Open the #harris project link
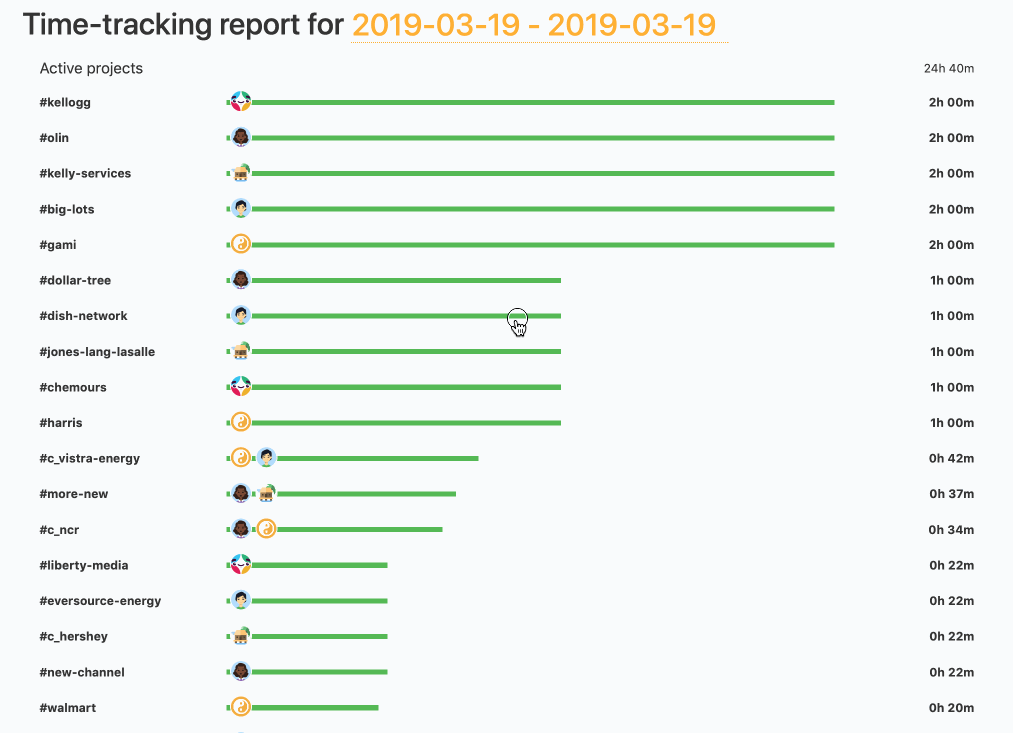The height and width of the screenshot is (733, 1013). (x=60, y=422)
